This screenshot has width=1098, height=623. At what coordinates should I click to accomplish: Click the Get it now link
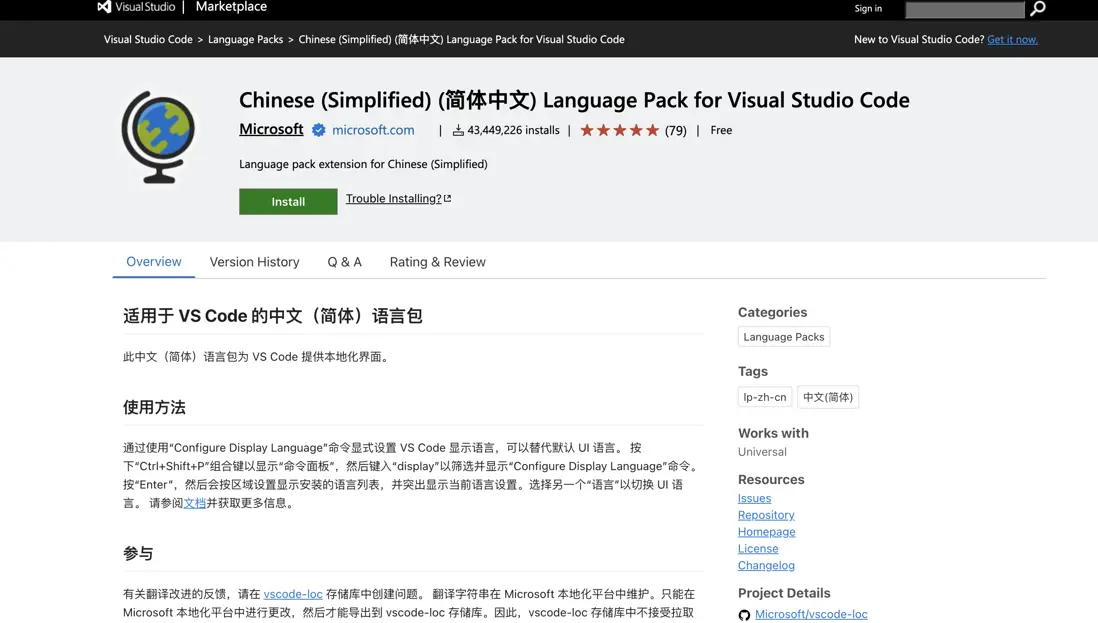tap(1012, 39)
